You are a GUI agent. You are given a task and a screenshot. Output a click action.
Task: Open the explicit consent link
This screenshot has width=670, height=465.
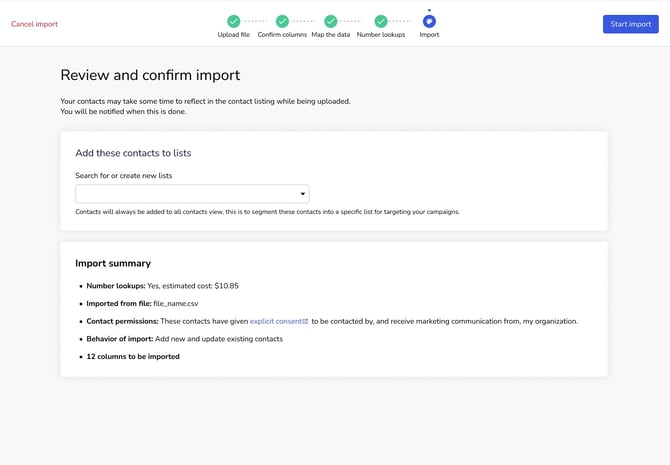tap(276, 321)
